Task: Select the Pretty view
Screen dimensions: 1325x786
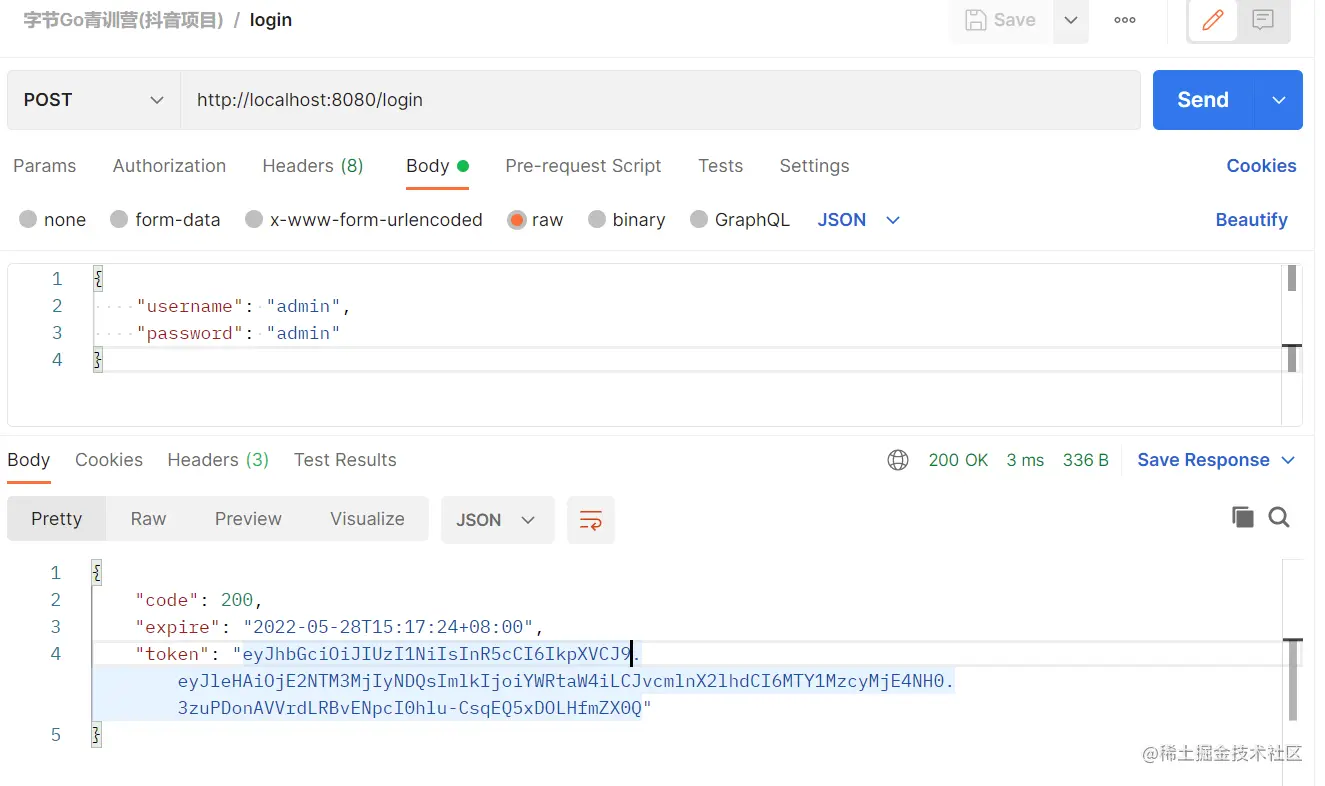Action: [x=56, y=519]
